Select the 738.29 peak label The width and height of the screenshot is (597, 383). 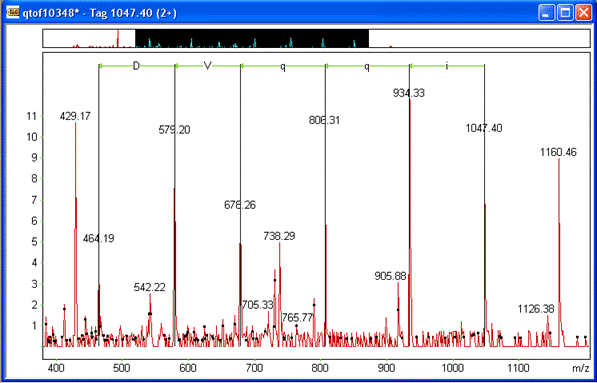(279, 236)
